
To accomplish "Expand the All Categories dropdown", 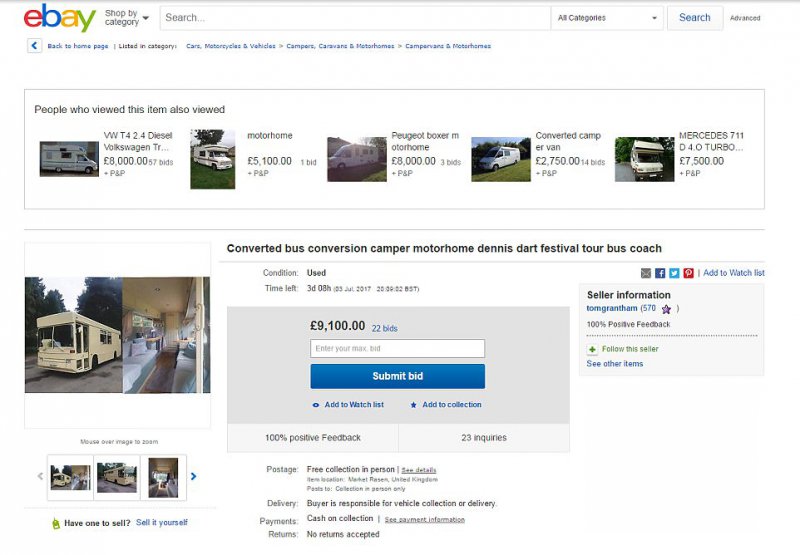I will tap(607, 18).
